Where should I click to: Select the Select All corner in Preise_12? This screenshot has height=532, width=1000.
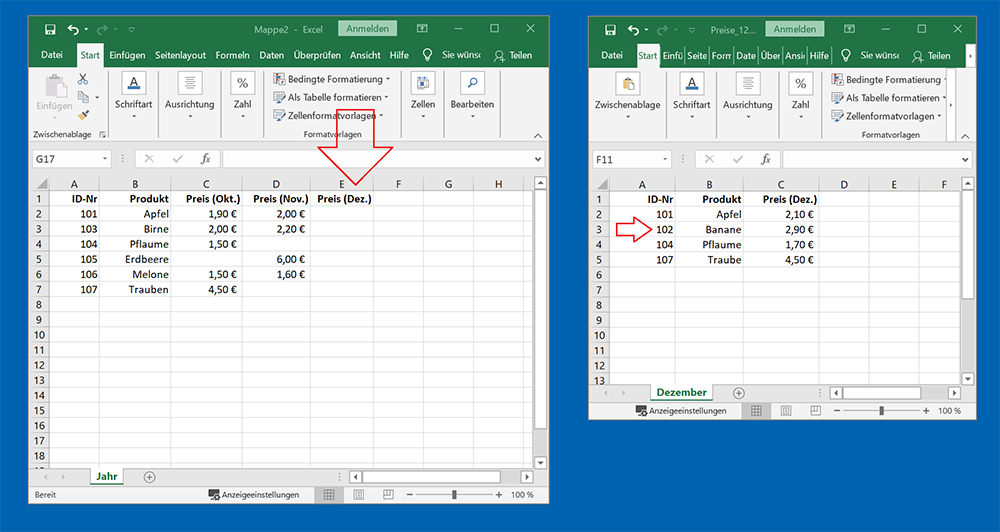[x=601, y=185]
